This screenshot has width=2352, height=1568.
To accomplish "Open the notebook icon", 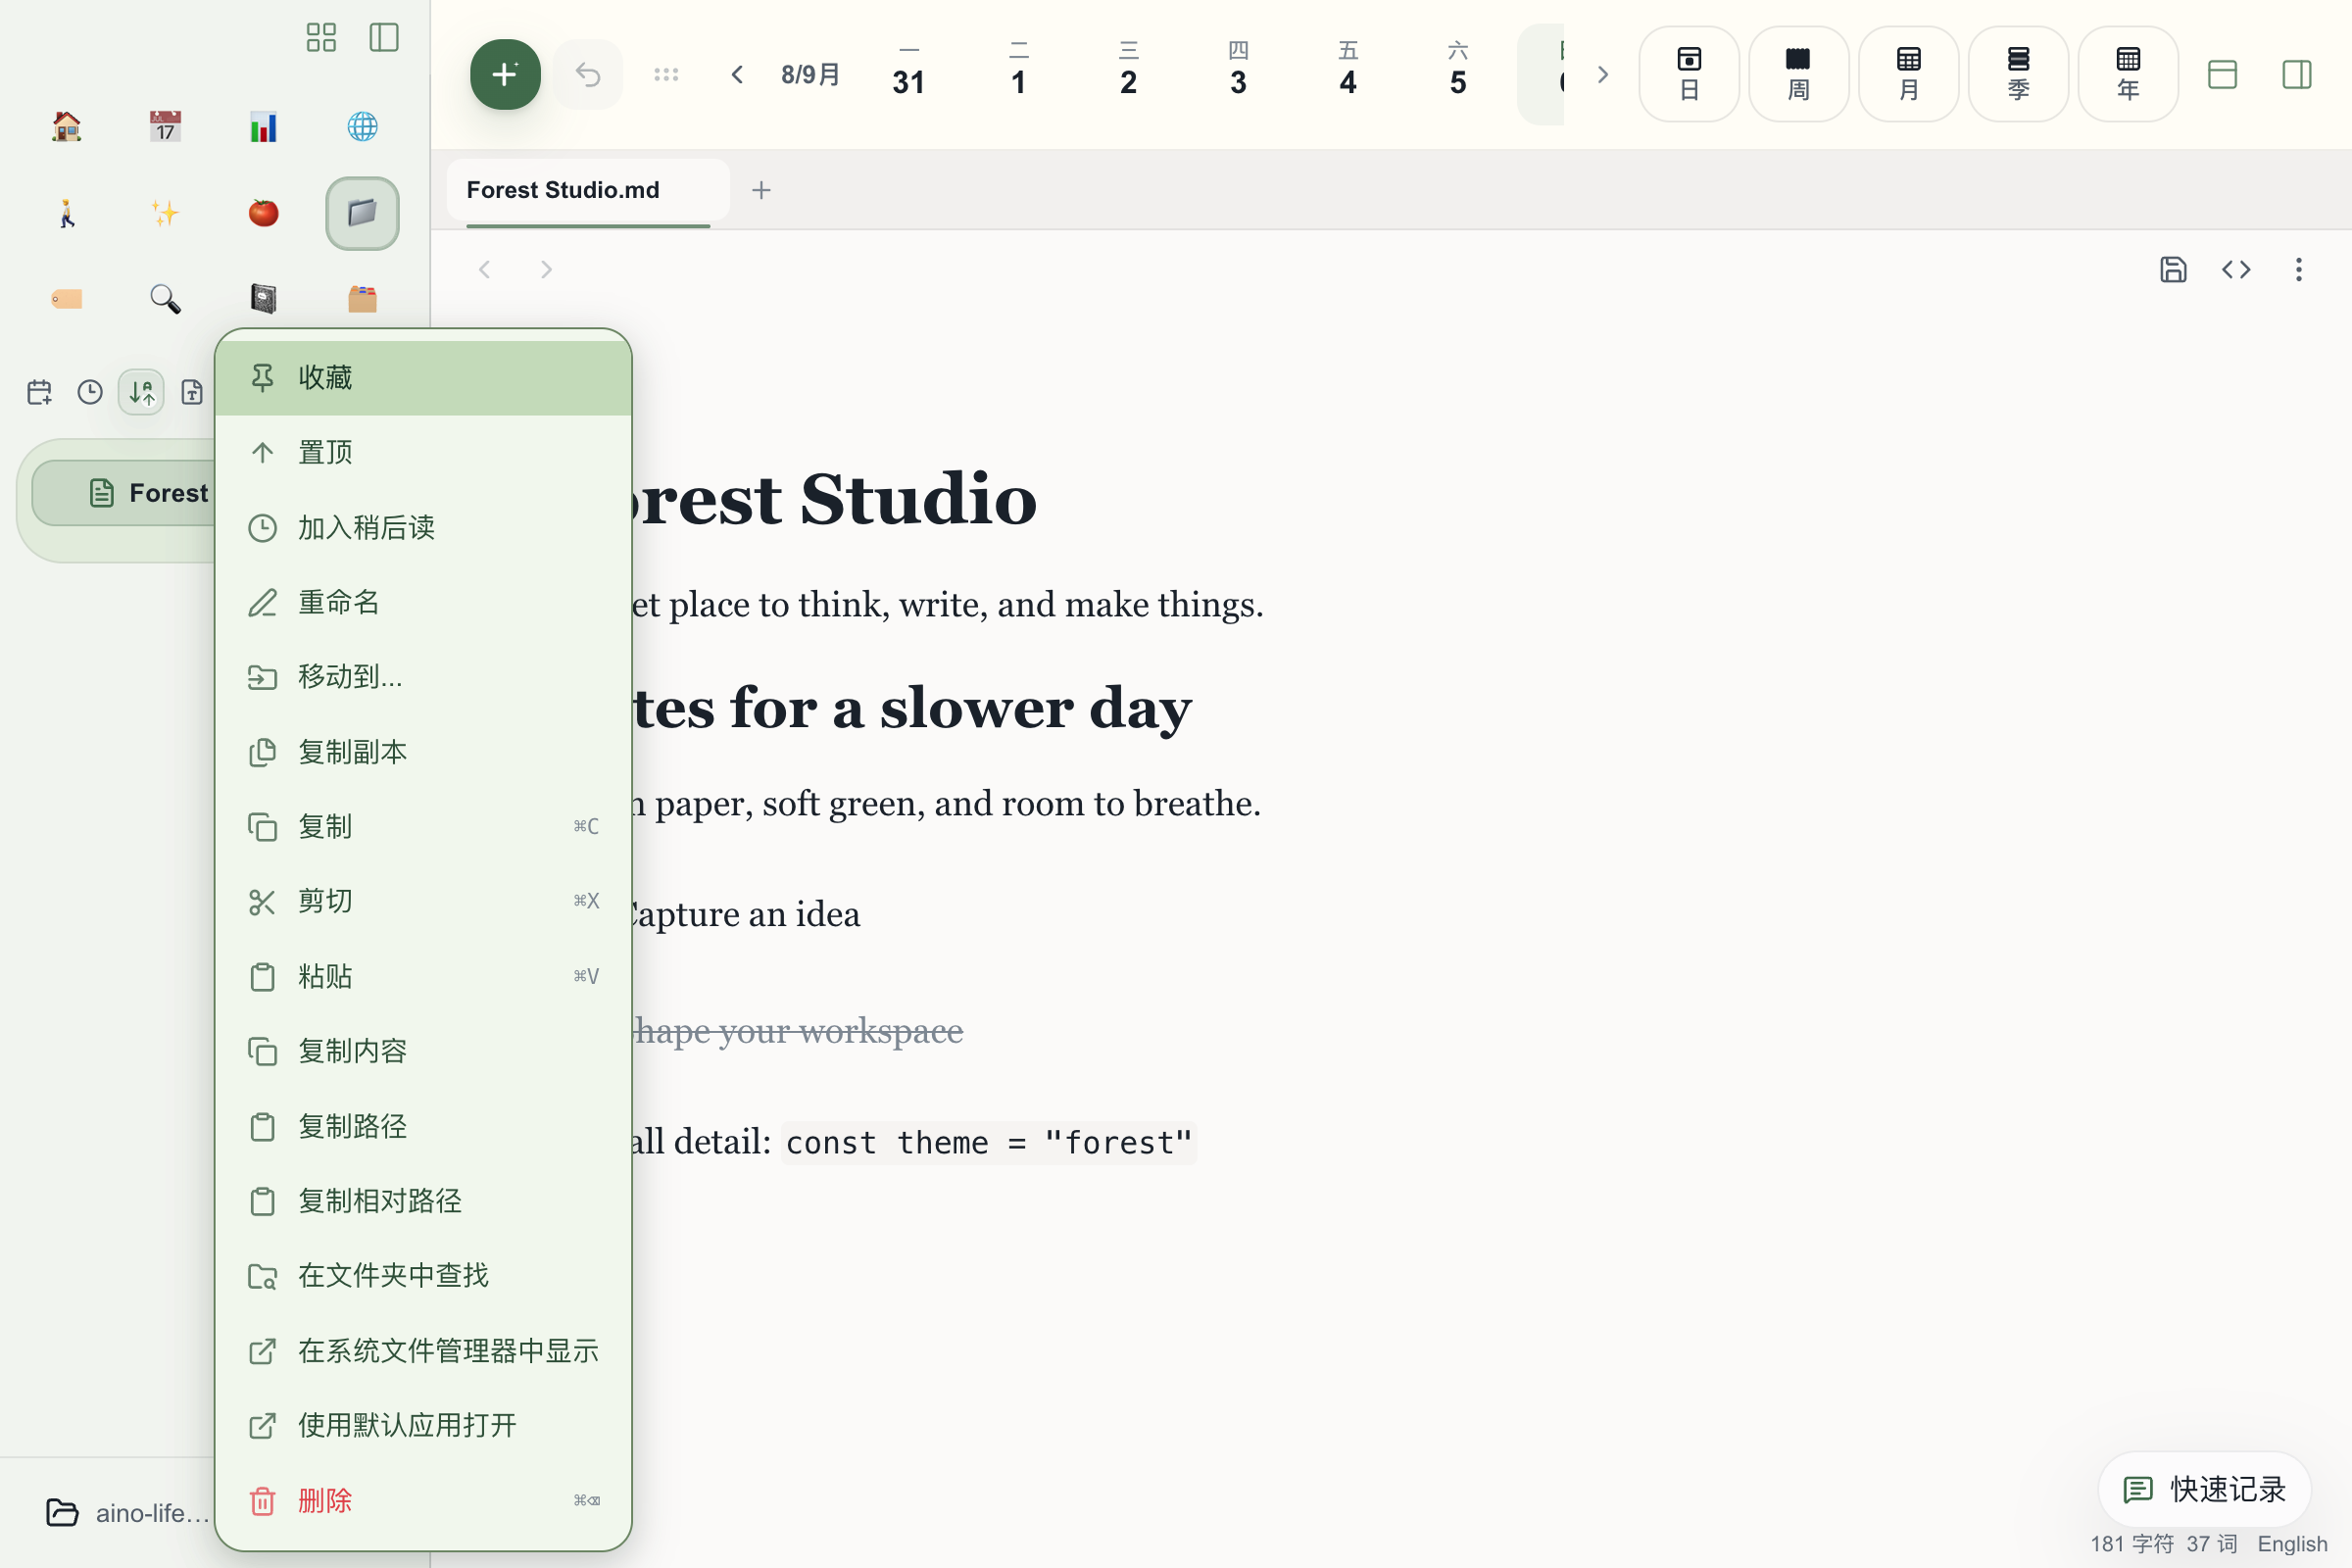I will (263, 299).
